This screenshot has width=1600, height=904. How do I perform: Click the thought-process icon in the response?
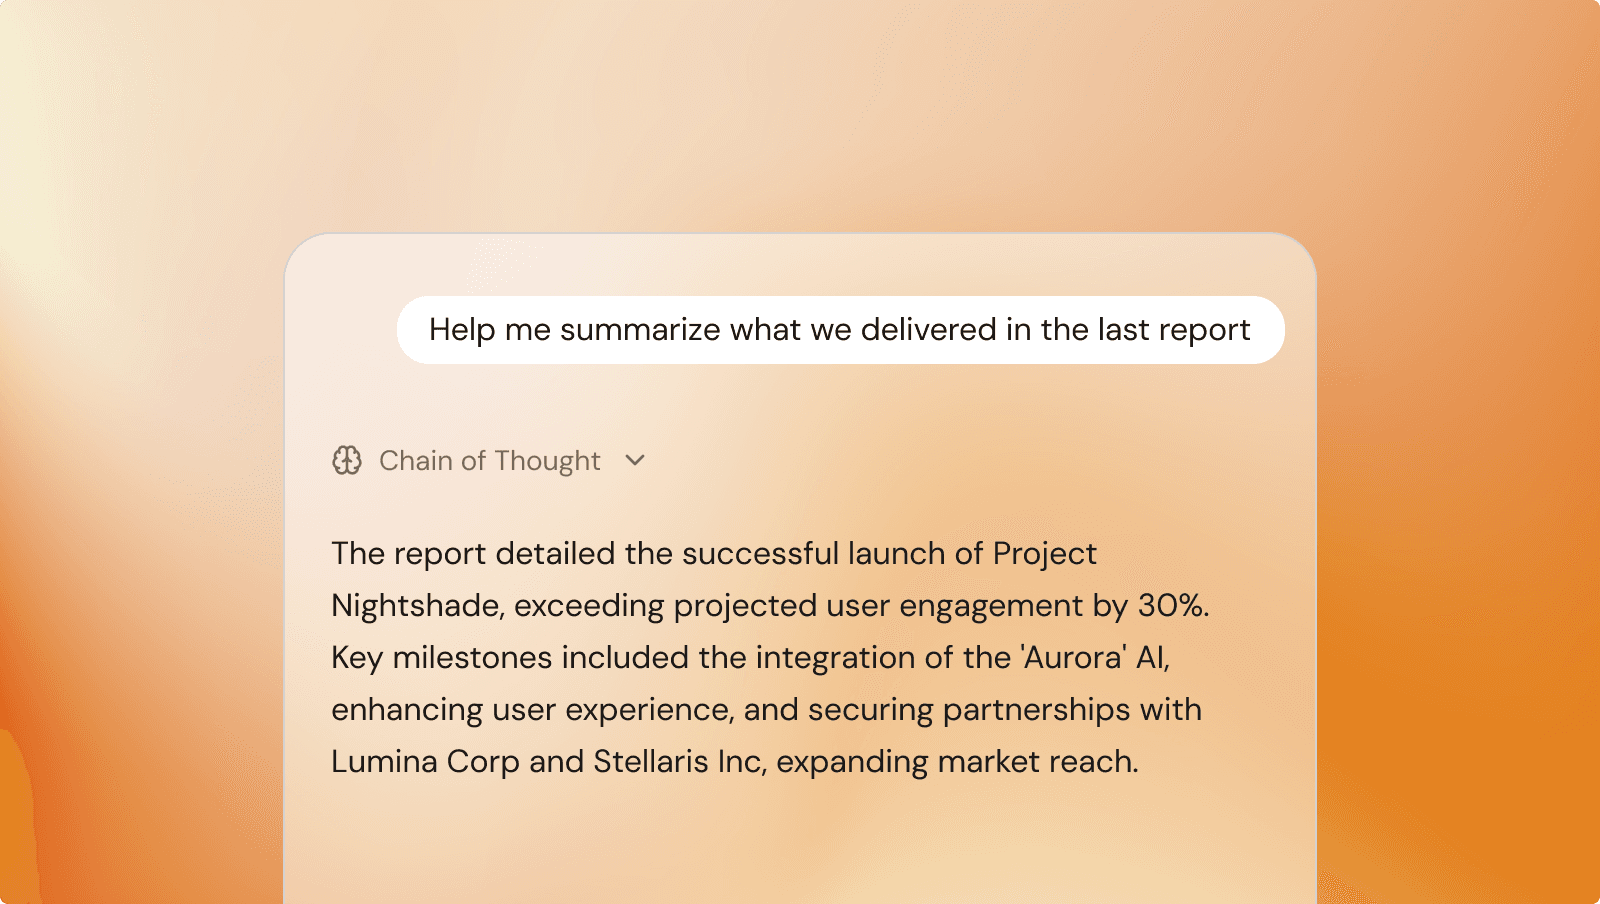(347, 460)
